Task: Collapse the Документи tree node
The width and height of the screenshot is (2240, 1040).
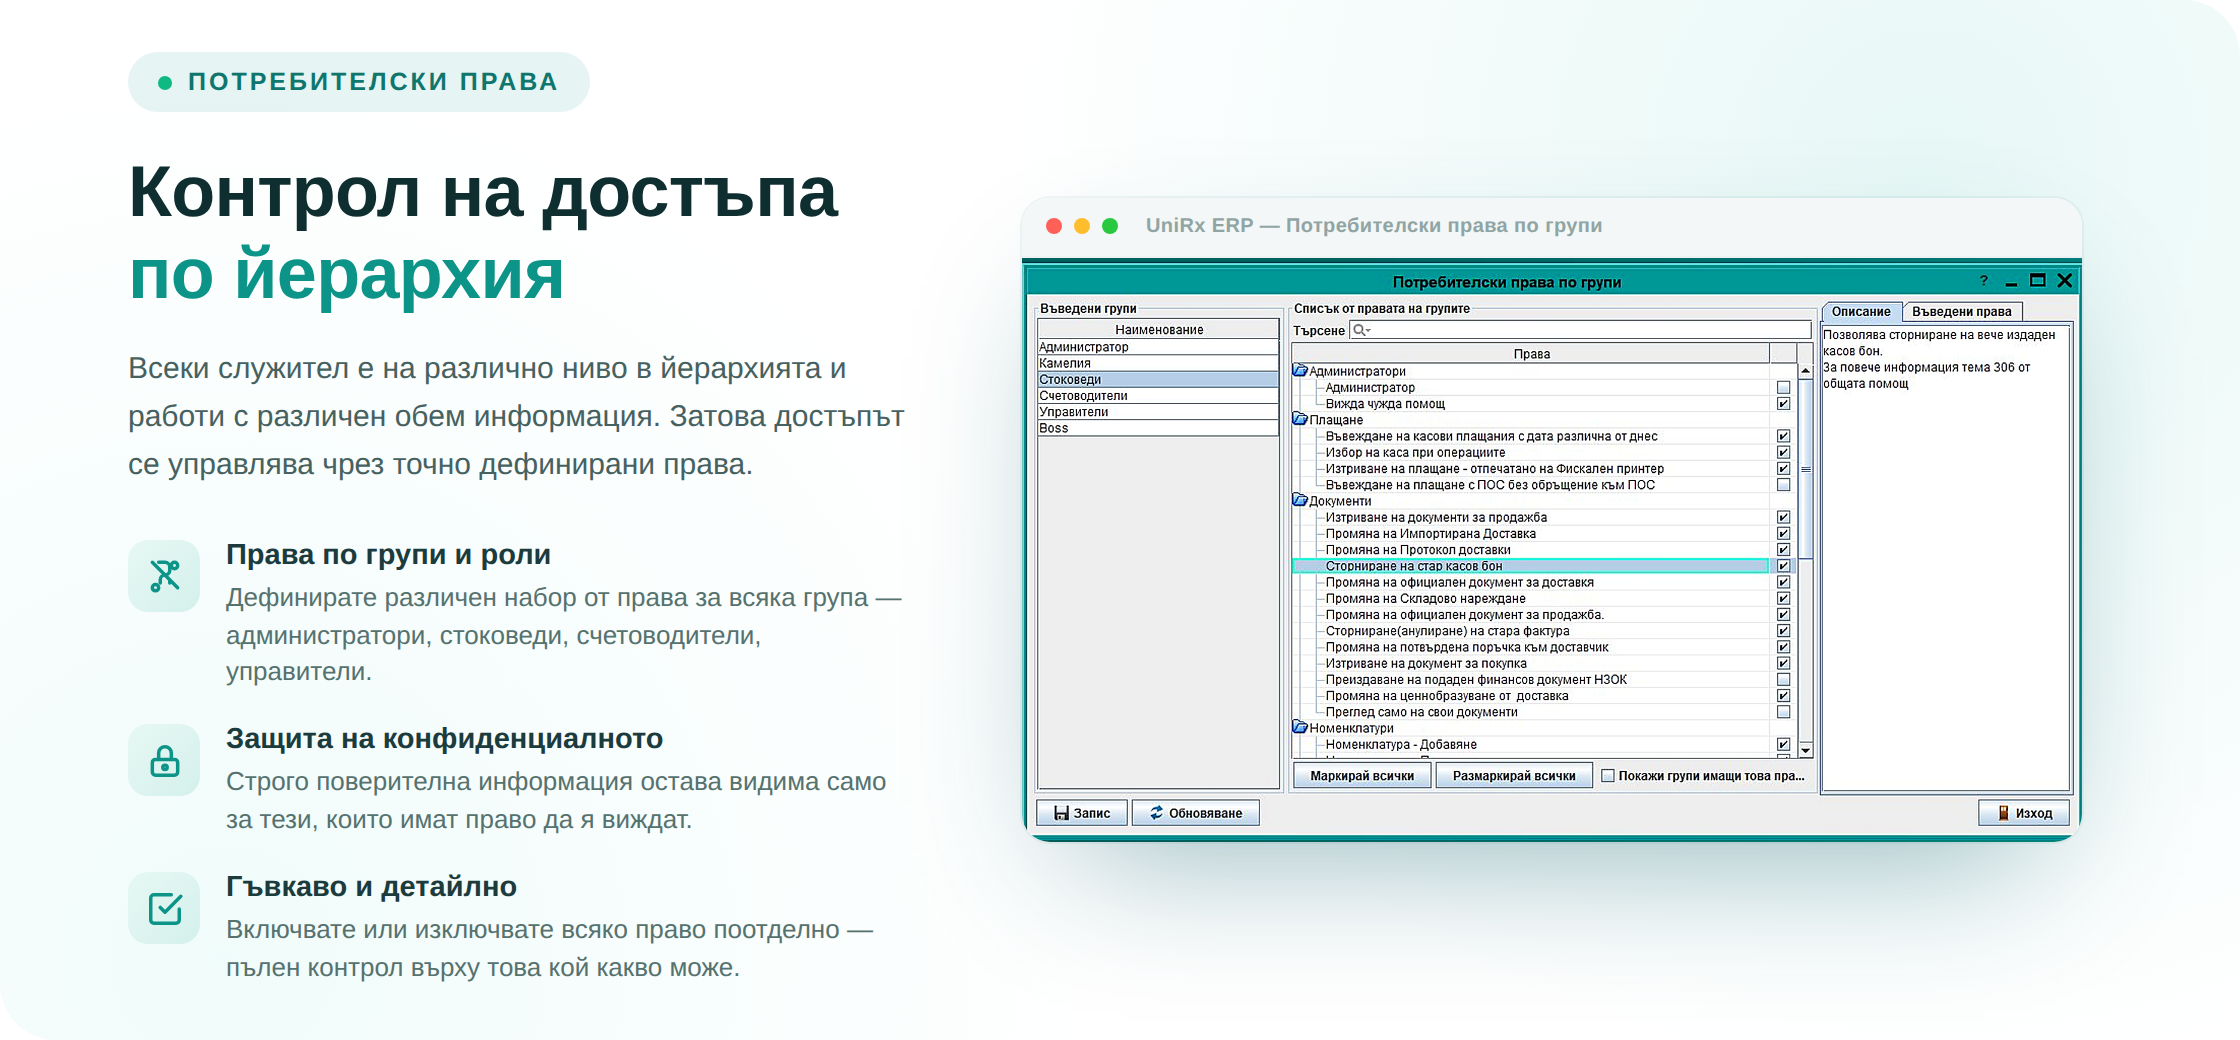Action: tap(1300, 501)
